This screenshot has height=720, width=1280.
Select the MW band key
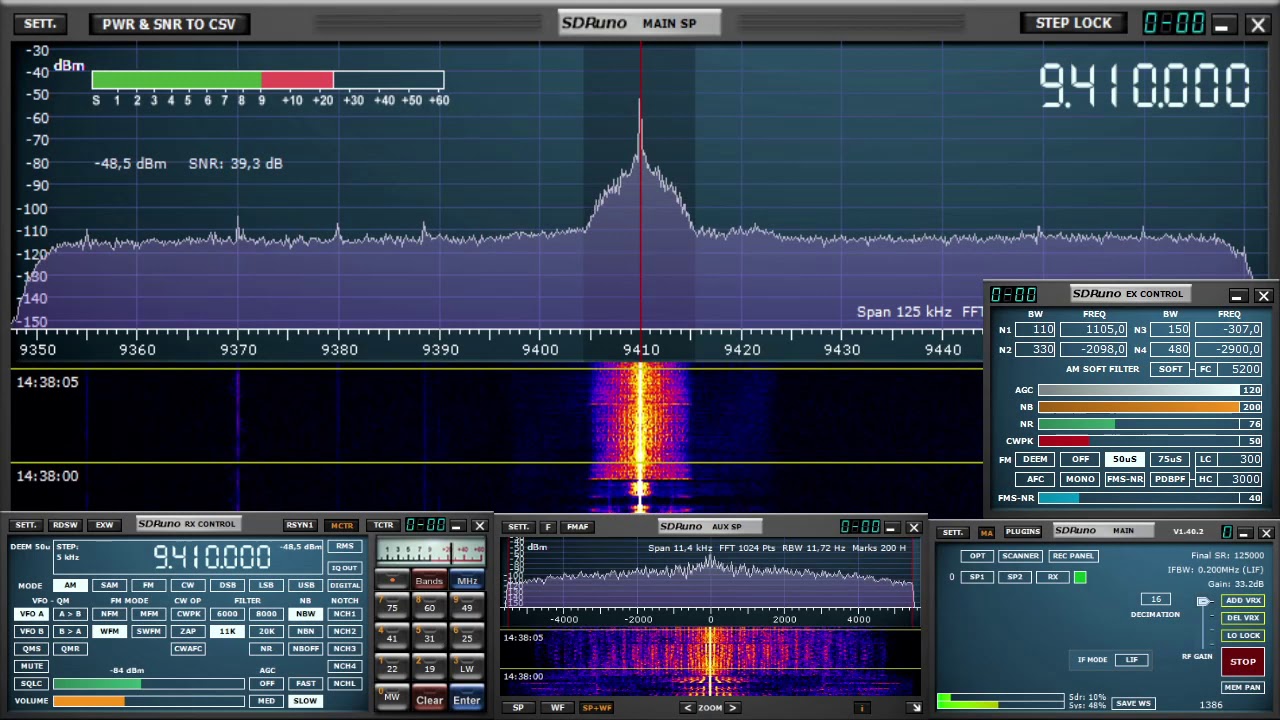coord(391,697)
